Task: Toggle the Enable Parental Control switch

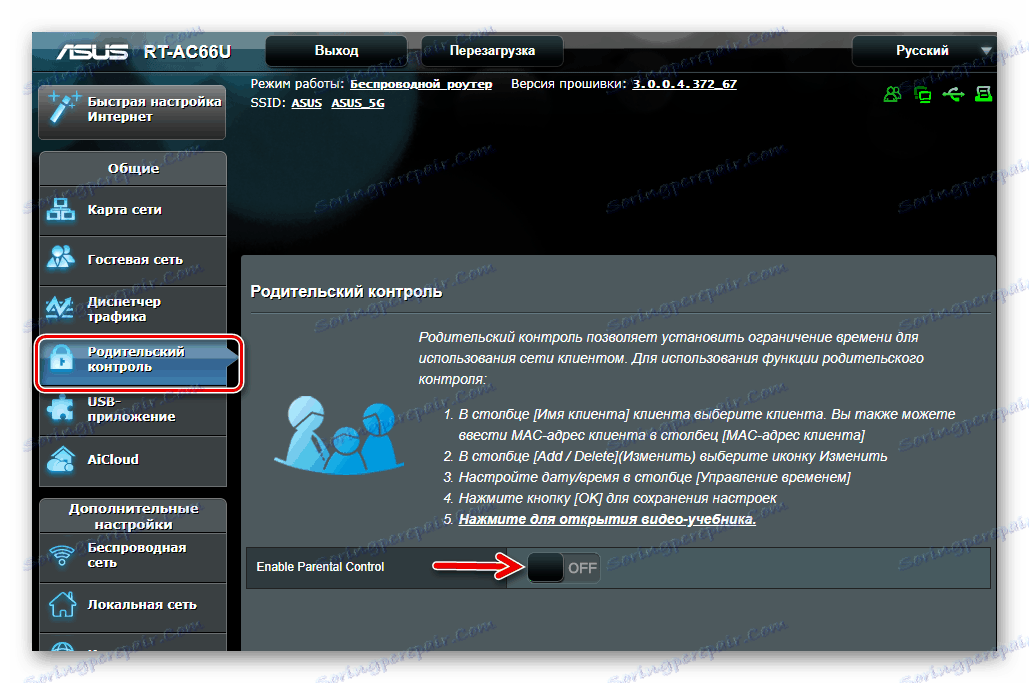Action: pos(563,568)
